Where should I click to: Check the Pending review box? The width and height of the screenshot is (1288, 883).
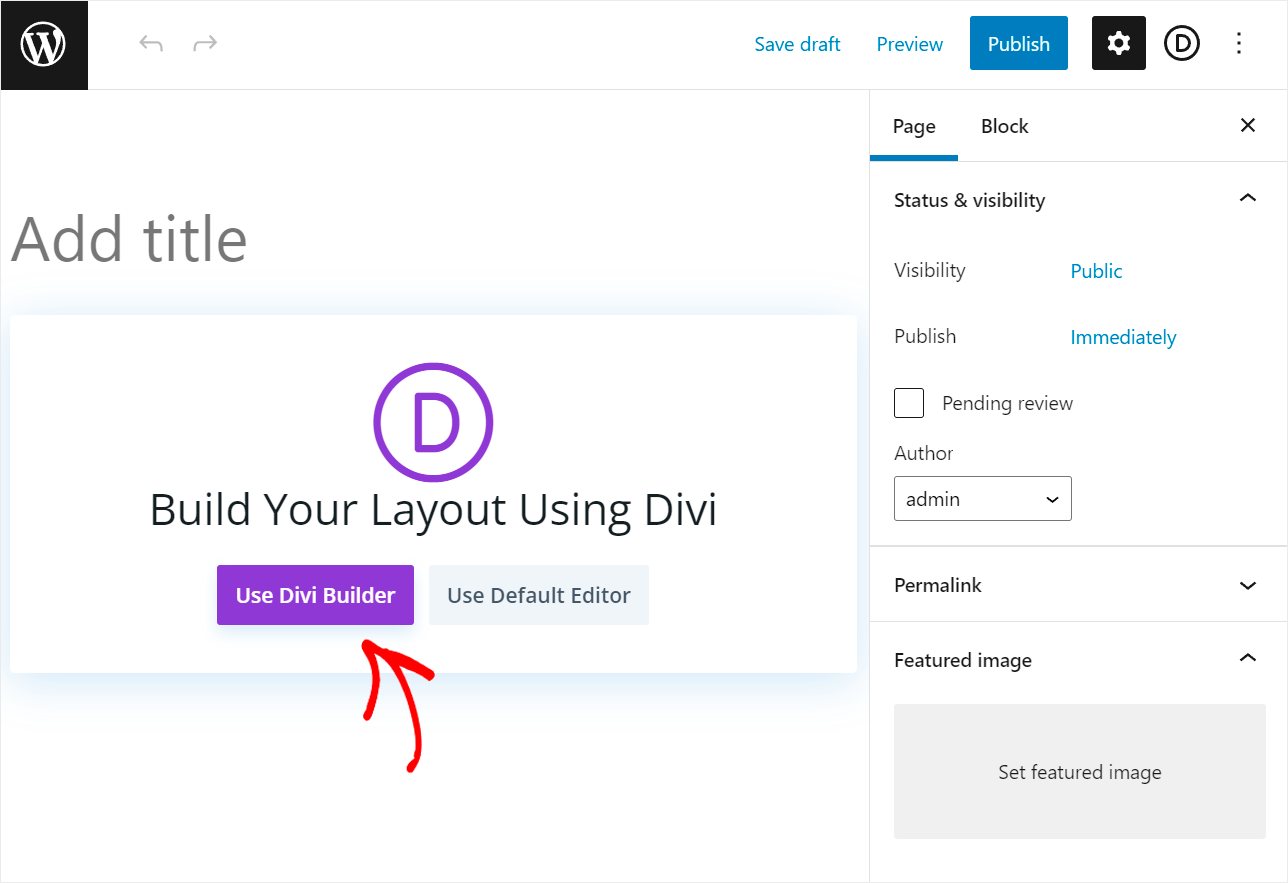point(909,403)
